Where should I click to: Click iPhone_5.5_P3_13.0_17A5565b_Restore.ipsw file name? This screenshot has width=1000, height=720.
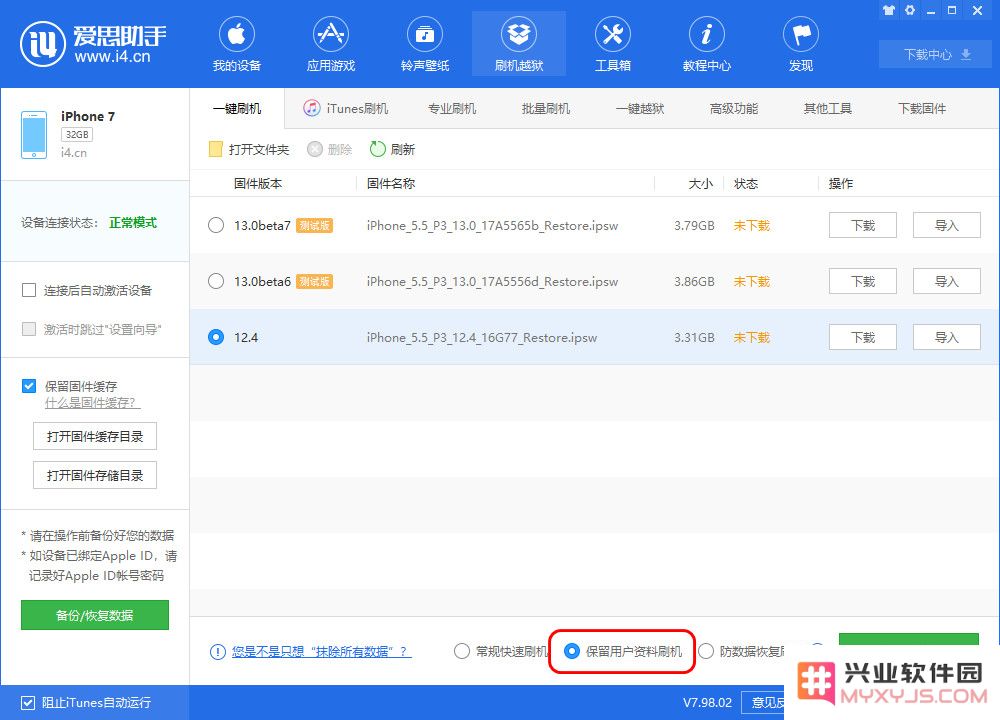pyautogui.click(x=492, y=225)
